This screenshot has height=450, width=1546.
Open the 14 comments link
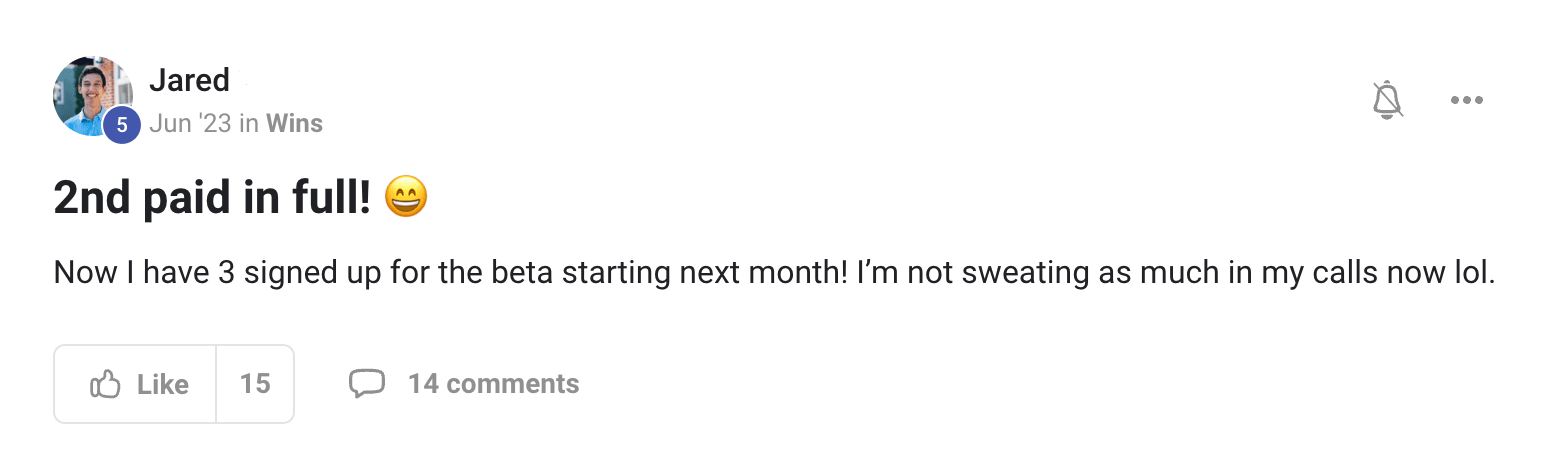click(x=493, y=384)
